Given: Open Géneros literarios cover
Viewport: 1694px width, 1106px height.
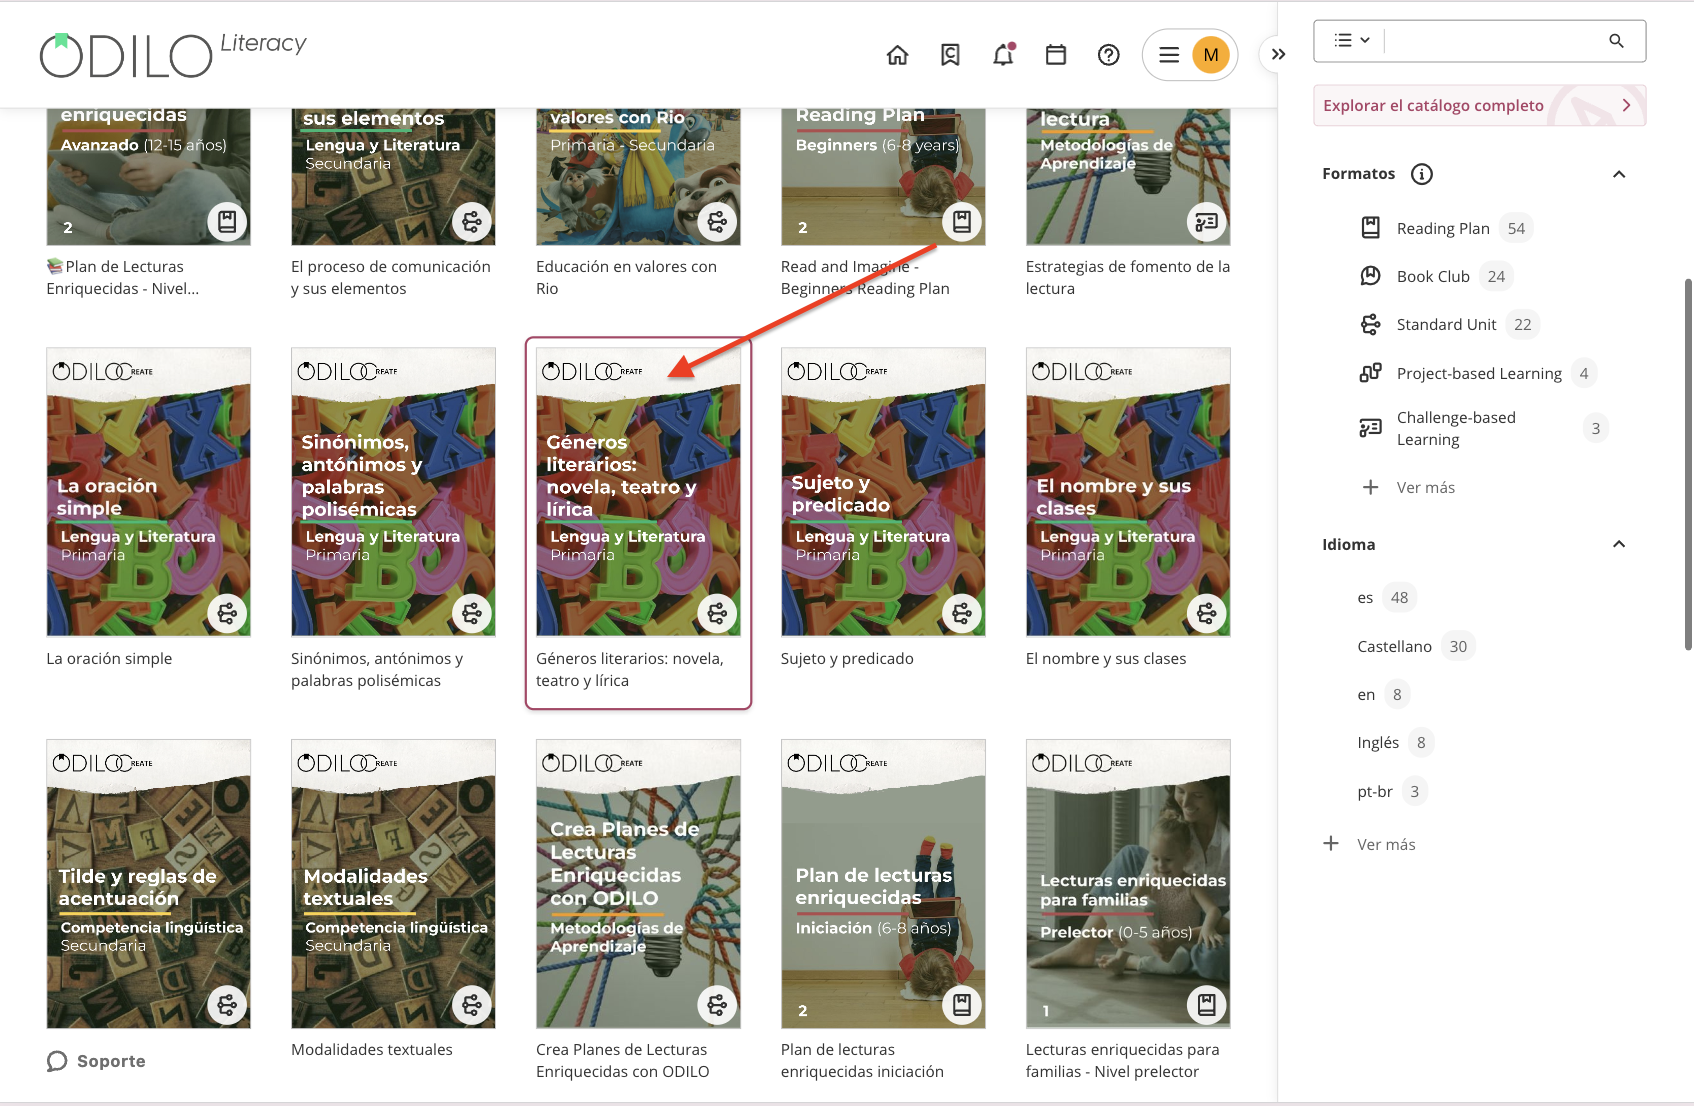Looking at the screenshot, I should [638, 491].
